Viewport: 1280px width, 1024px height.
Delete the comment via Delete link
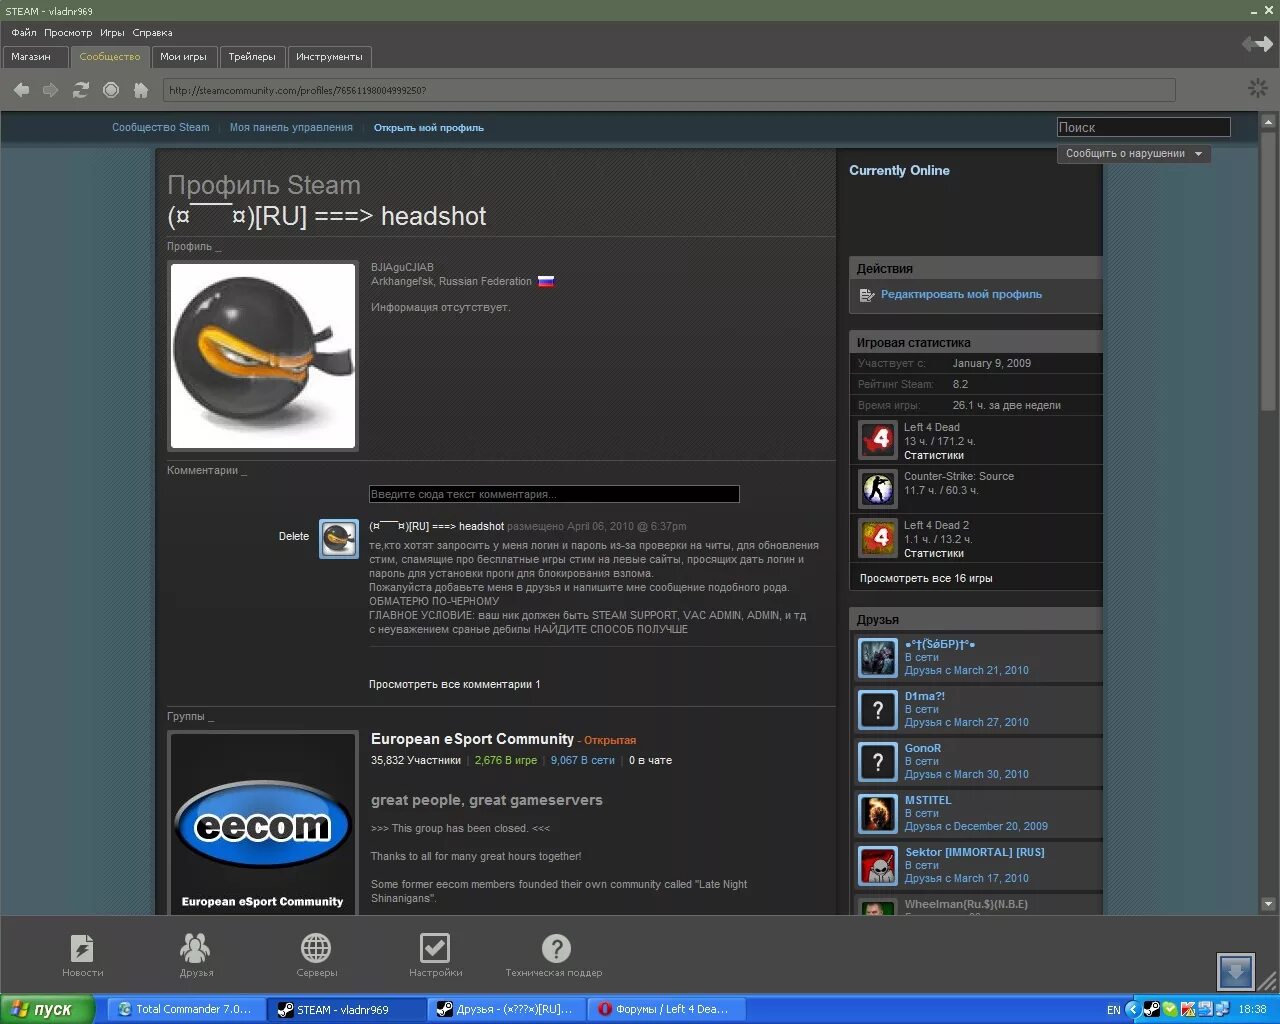point(294,537)
